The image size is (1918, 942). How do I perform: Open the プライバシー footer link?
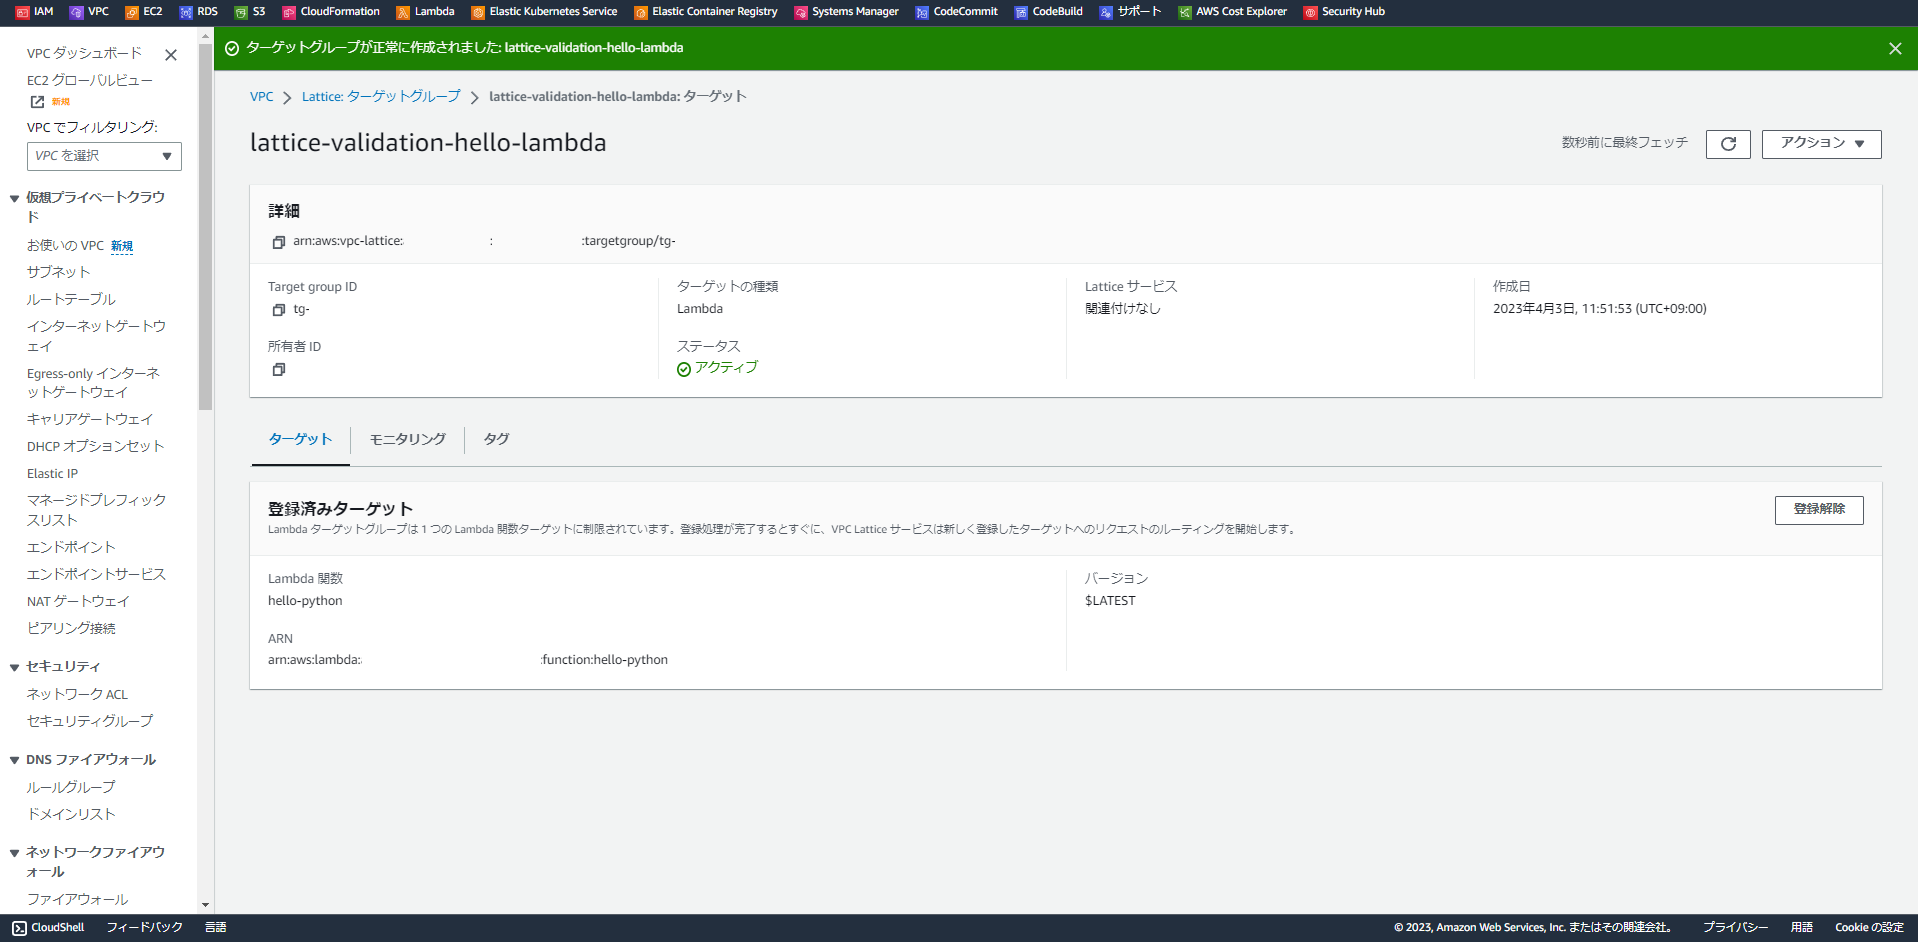1736,928
